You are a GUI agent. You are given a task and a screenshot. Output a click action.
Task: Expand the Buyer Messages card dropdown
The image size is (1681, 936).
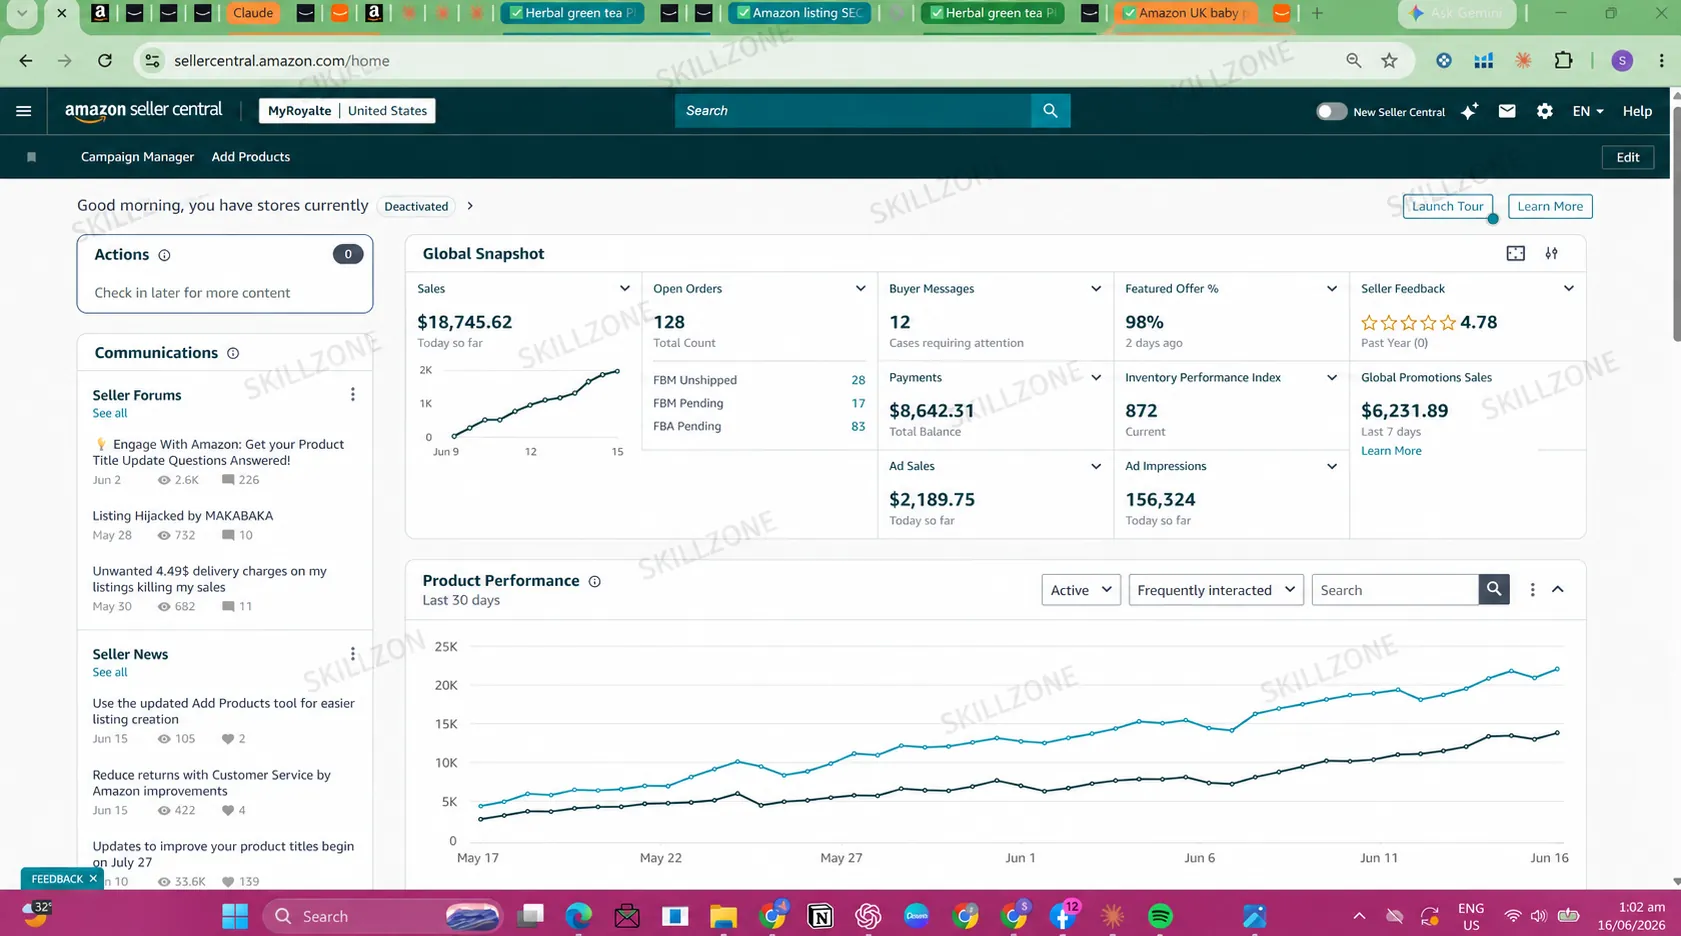pyautogui.click(x=1096, y=289)
